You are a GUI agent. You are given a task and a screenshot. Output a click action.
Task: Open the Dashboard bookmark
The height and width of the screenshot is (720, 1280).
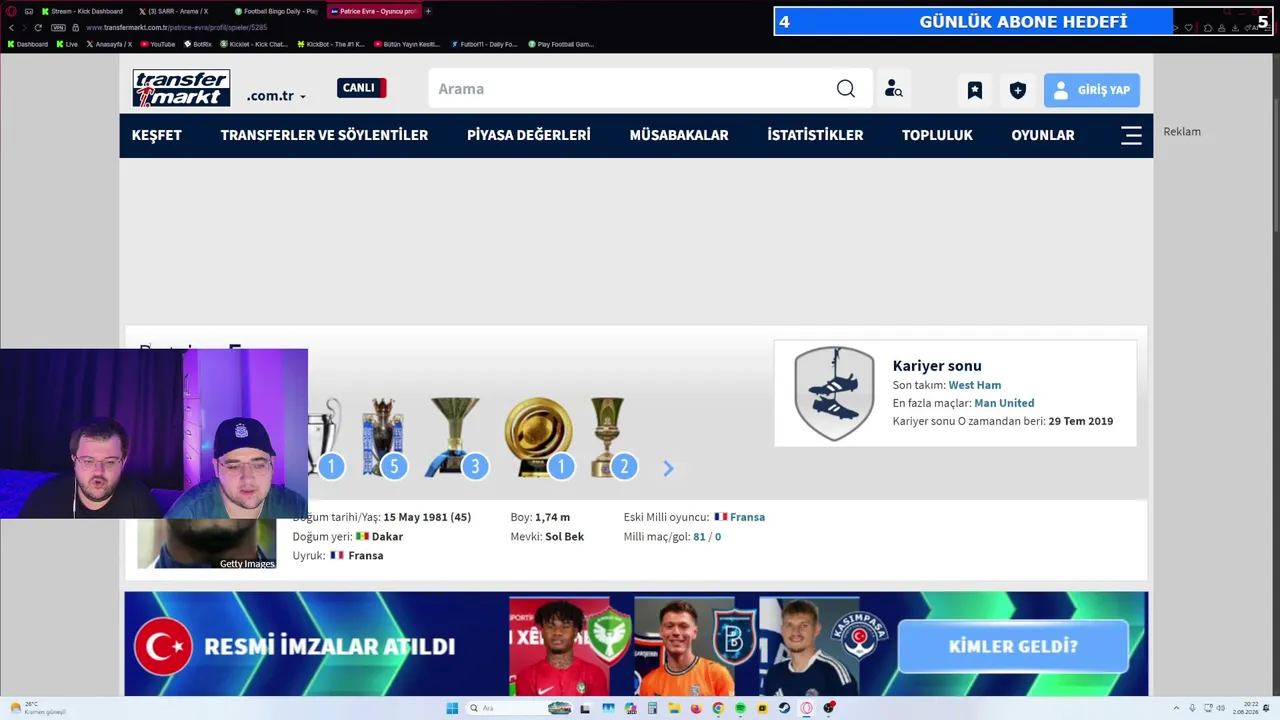(27, 44)
